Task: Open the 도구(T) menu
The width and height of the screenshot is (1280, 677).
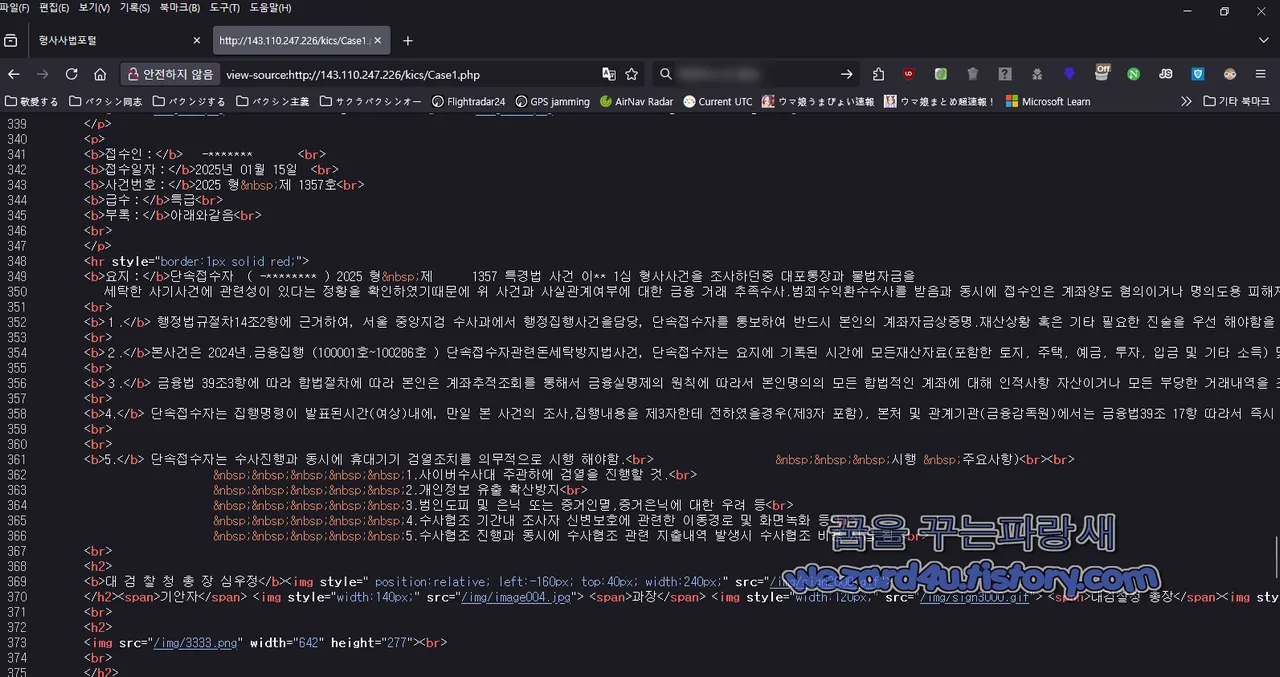Action: 224,8
